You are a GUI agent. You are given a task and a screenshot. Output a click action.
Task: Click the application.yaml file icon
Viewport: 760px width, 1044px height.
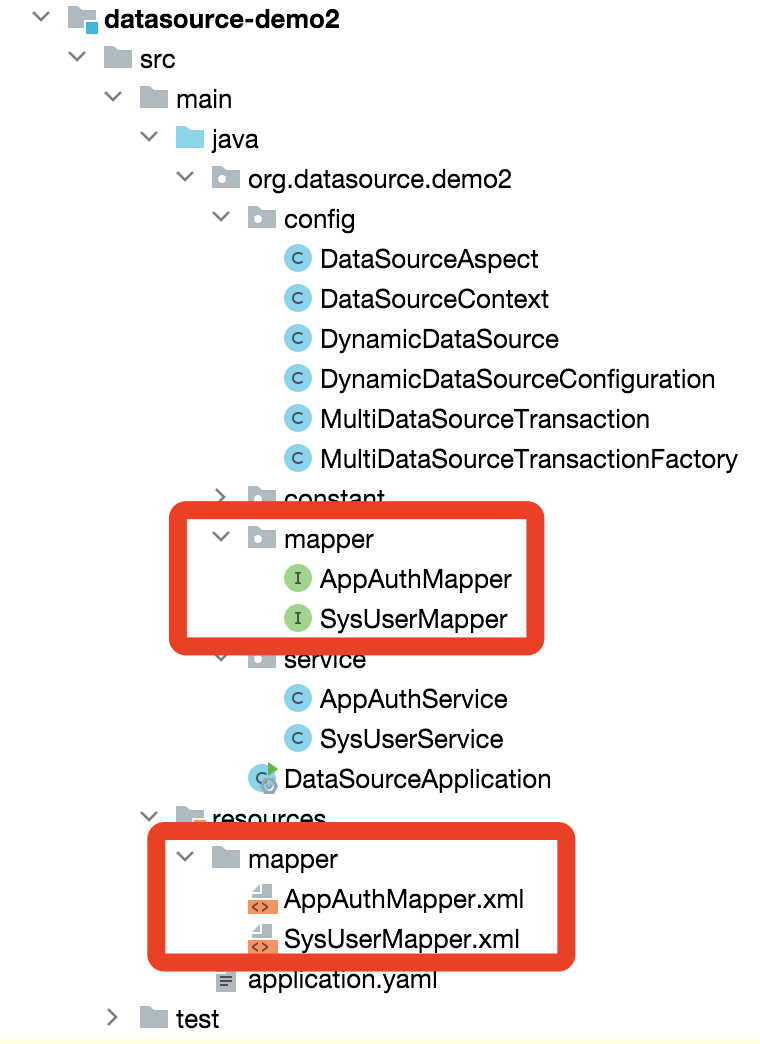coord(226,980)
